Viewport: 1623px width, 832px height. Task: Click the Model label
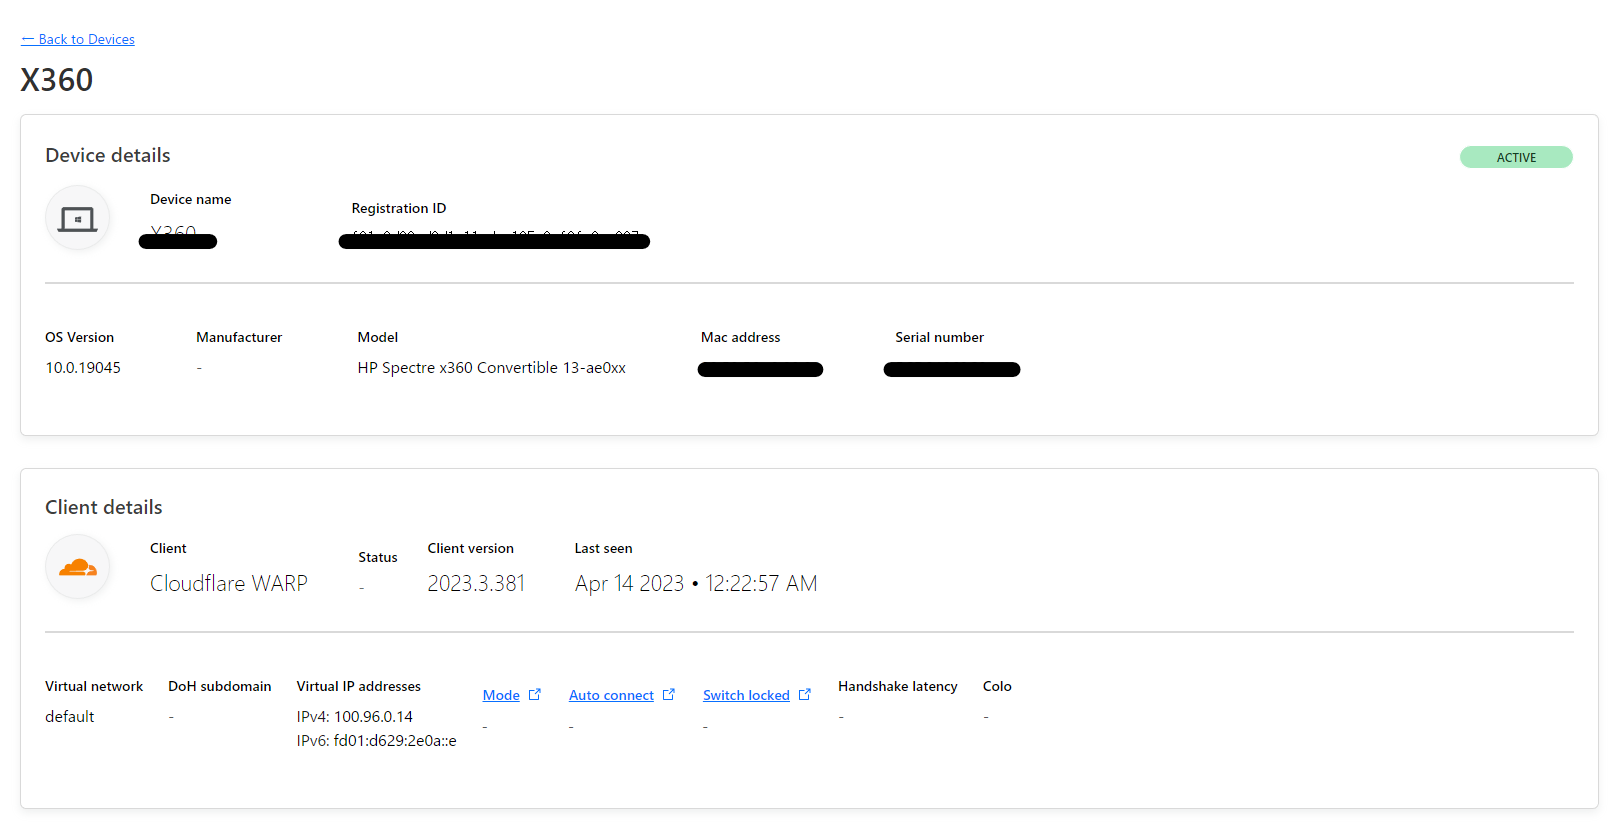[x=378, y=337]
